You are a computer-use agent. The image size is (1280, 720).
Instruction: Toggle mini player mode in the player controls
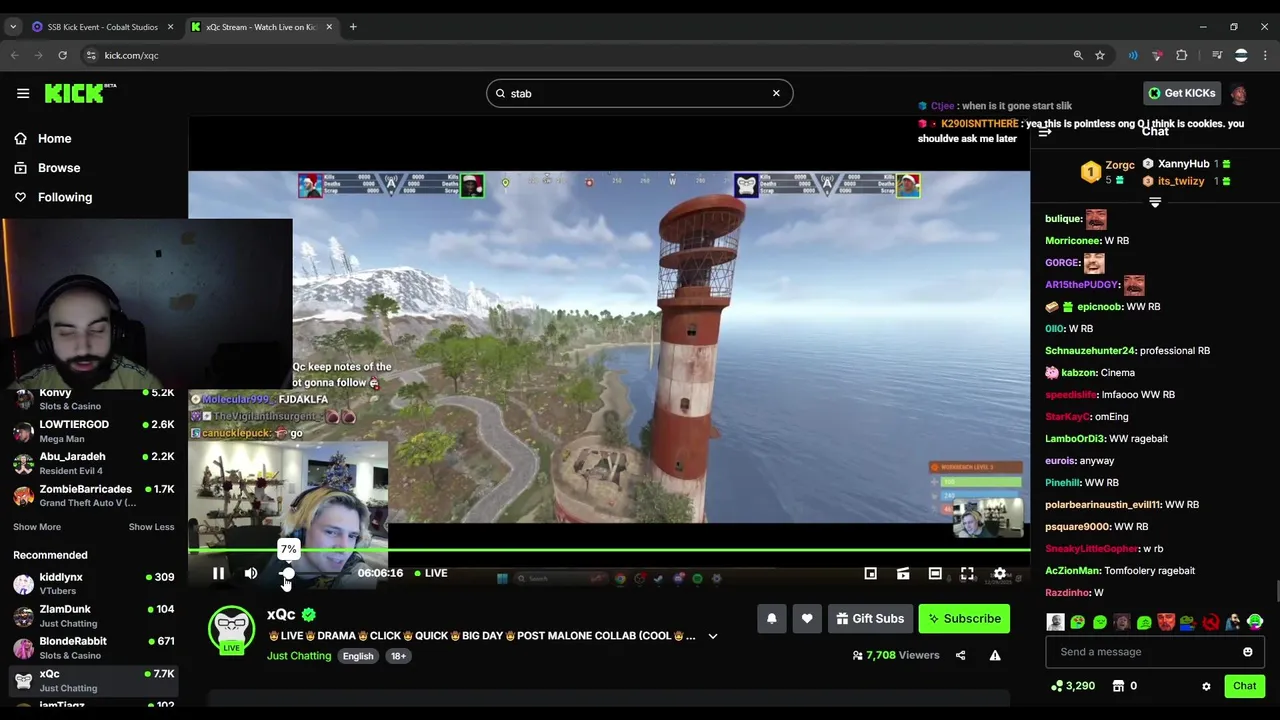(x=870, y=574)
